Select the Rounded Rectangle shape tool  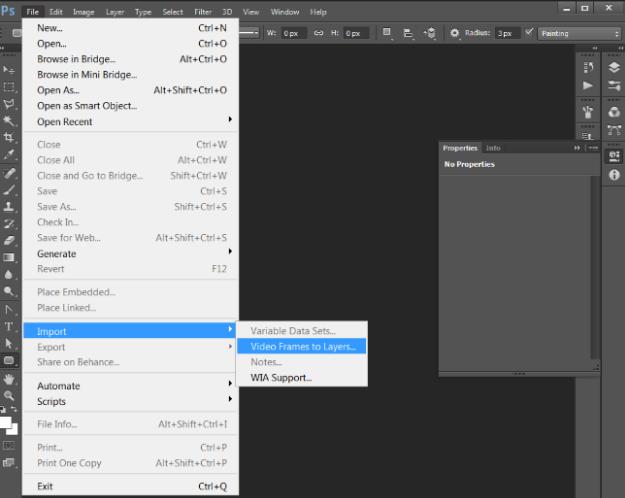coord(8,360)
